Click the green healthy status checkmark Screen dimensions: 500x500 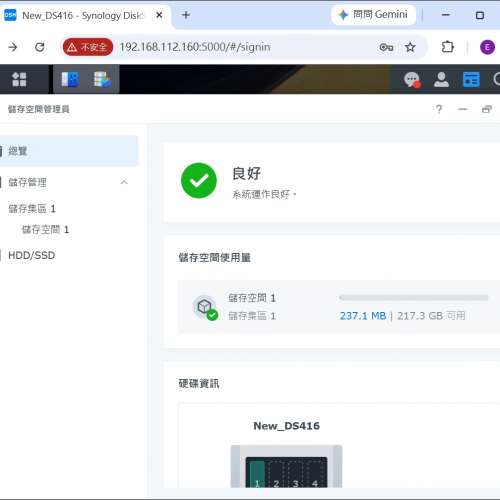(199, 180)
